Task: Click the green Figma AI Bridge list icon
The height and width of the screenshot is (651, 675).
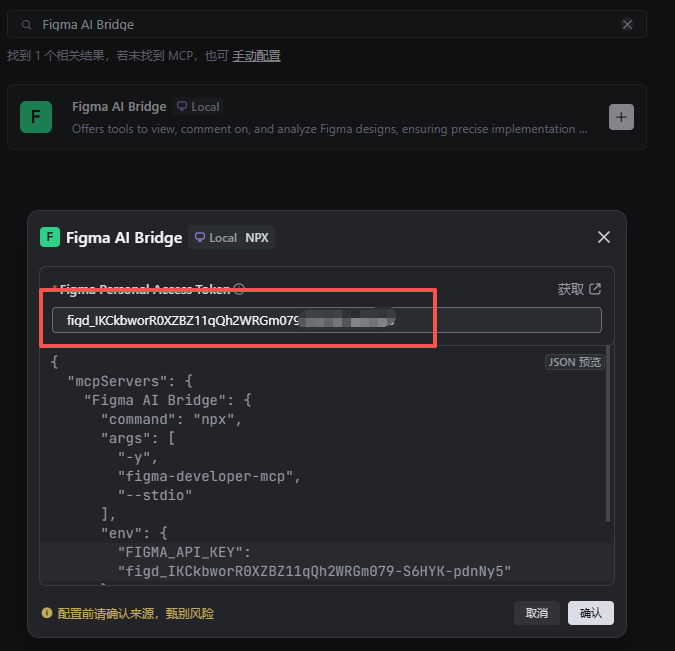Action: pos(36,117)
